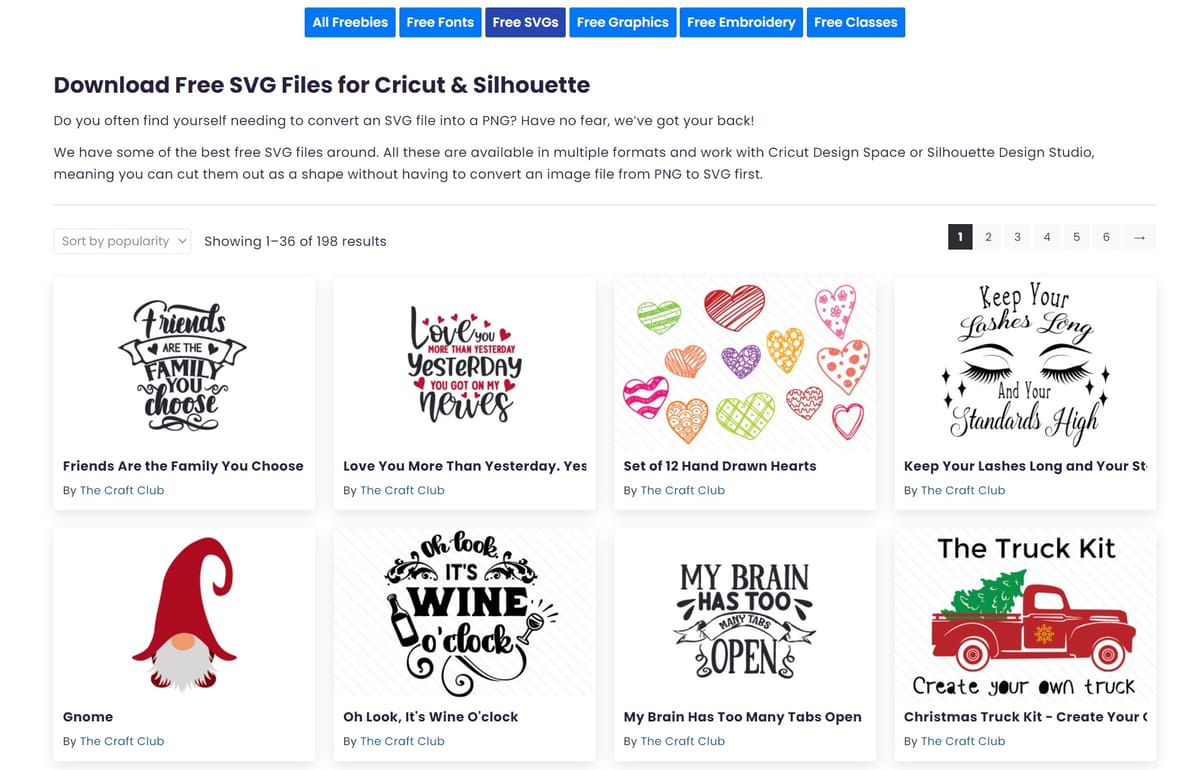
Task: Switch to the All Freebies tab
Action: coord(349,21)
